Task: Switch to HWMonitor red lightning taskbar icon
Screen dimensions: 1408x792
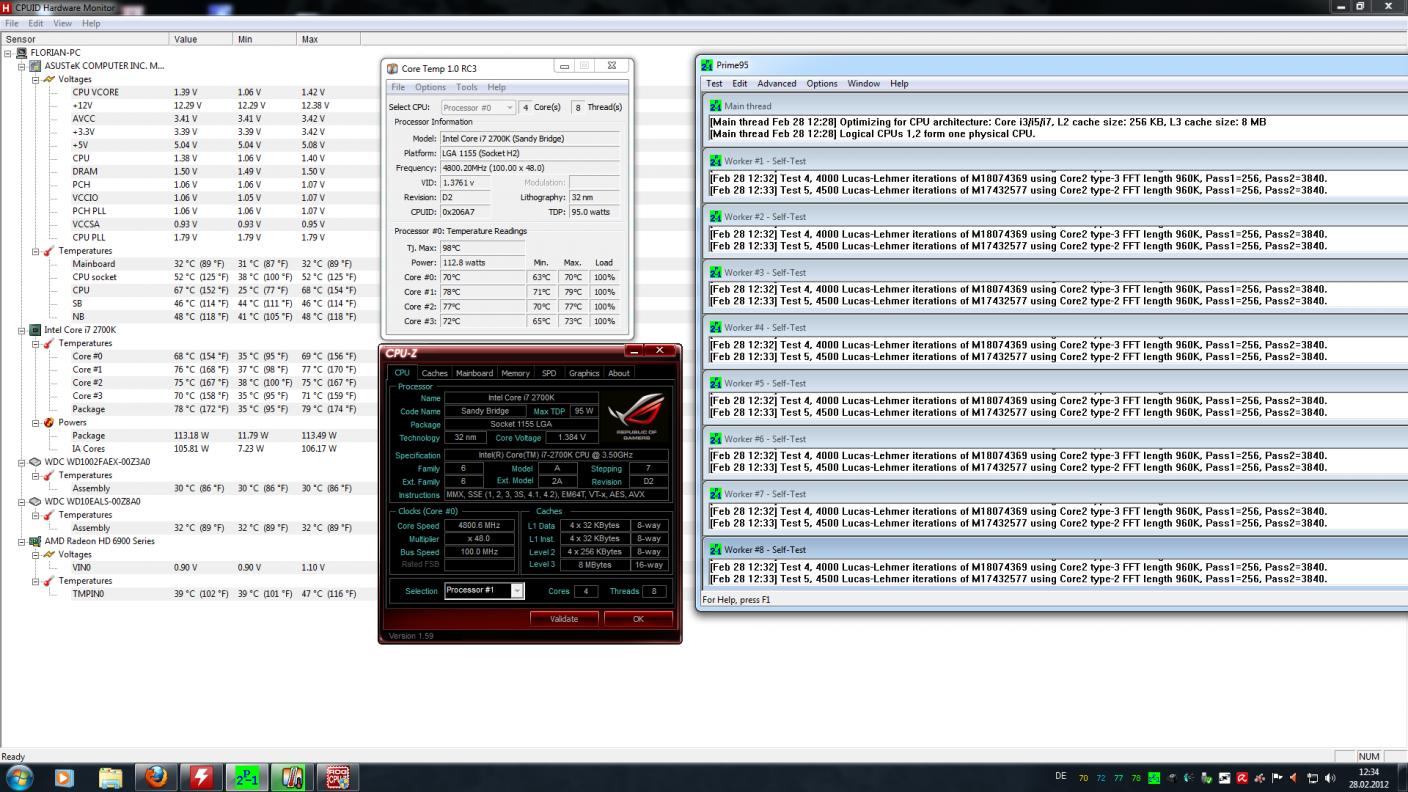Action: pos(201,777)
